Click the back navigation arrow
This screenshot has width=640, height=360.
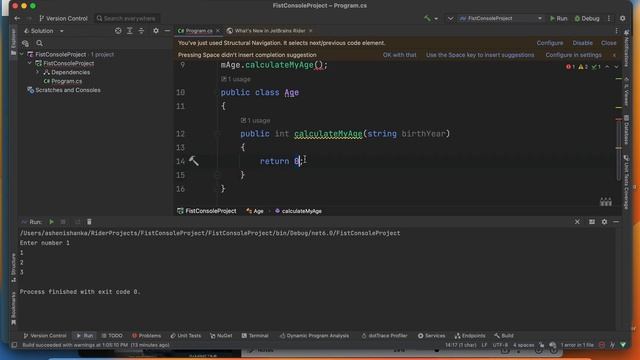coord(17,18)
